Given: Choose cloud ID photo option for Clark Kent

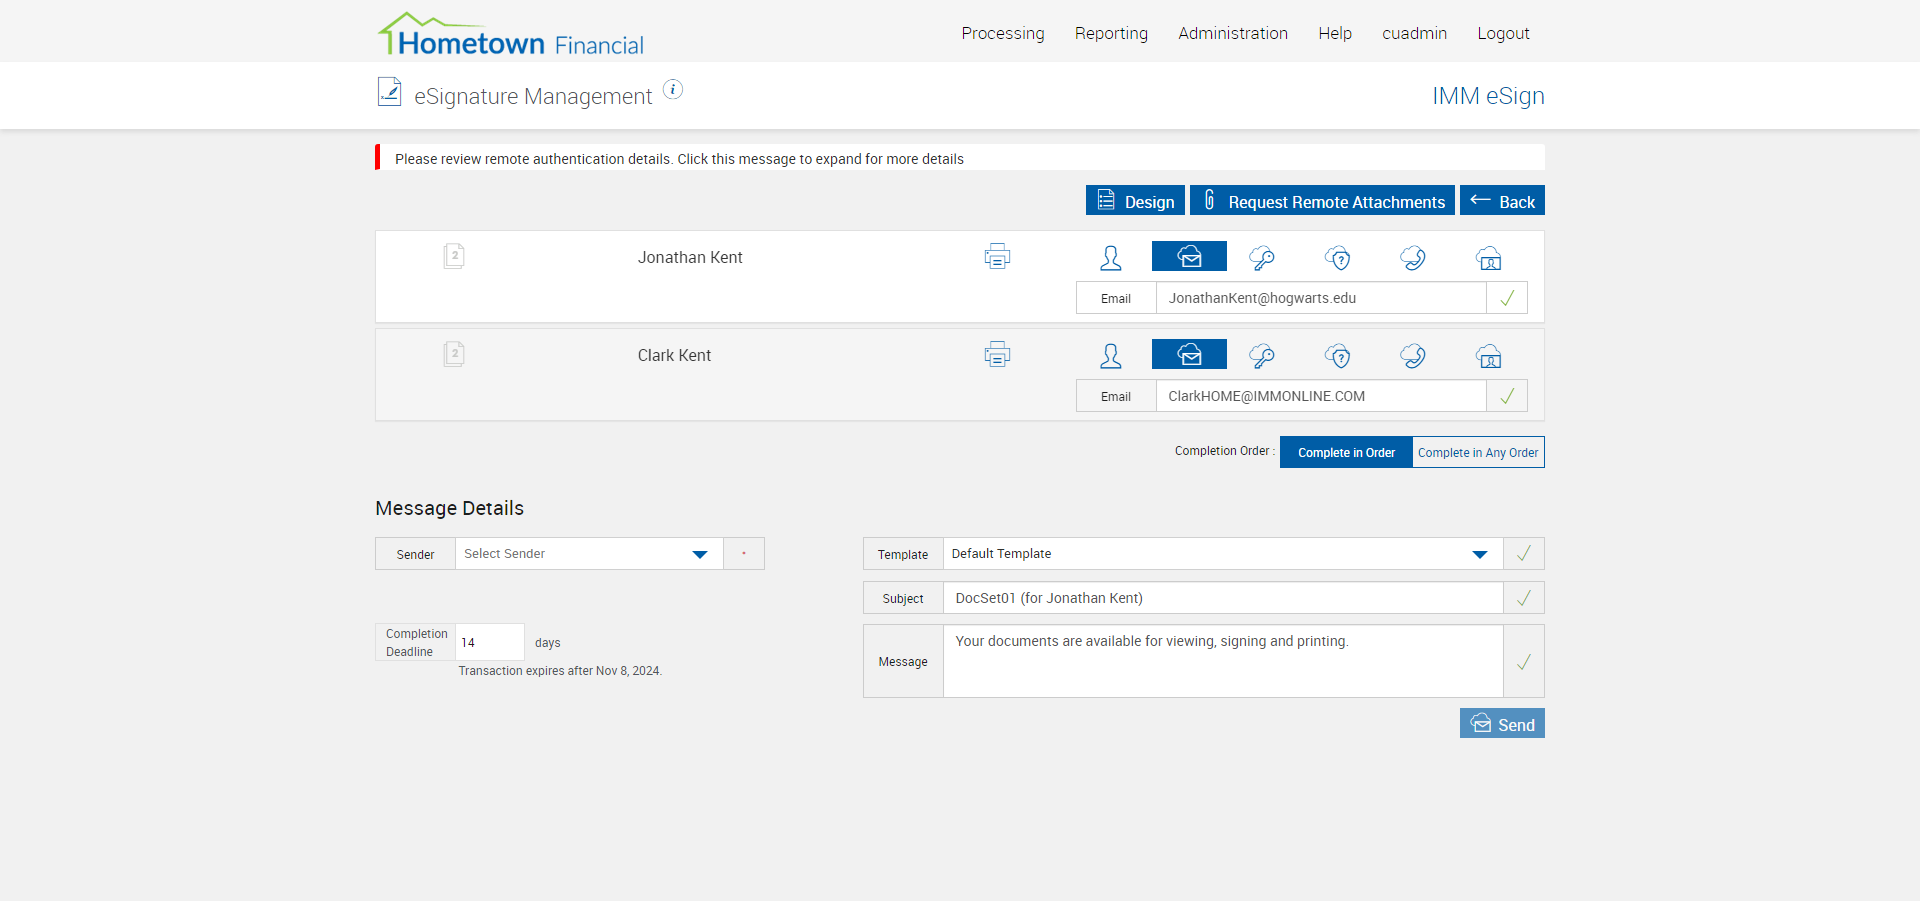Looking at the screenshot, I should pyautogui.click(x=1489, y=356).
